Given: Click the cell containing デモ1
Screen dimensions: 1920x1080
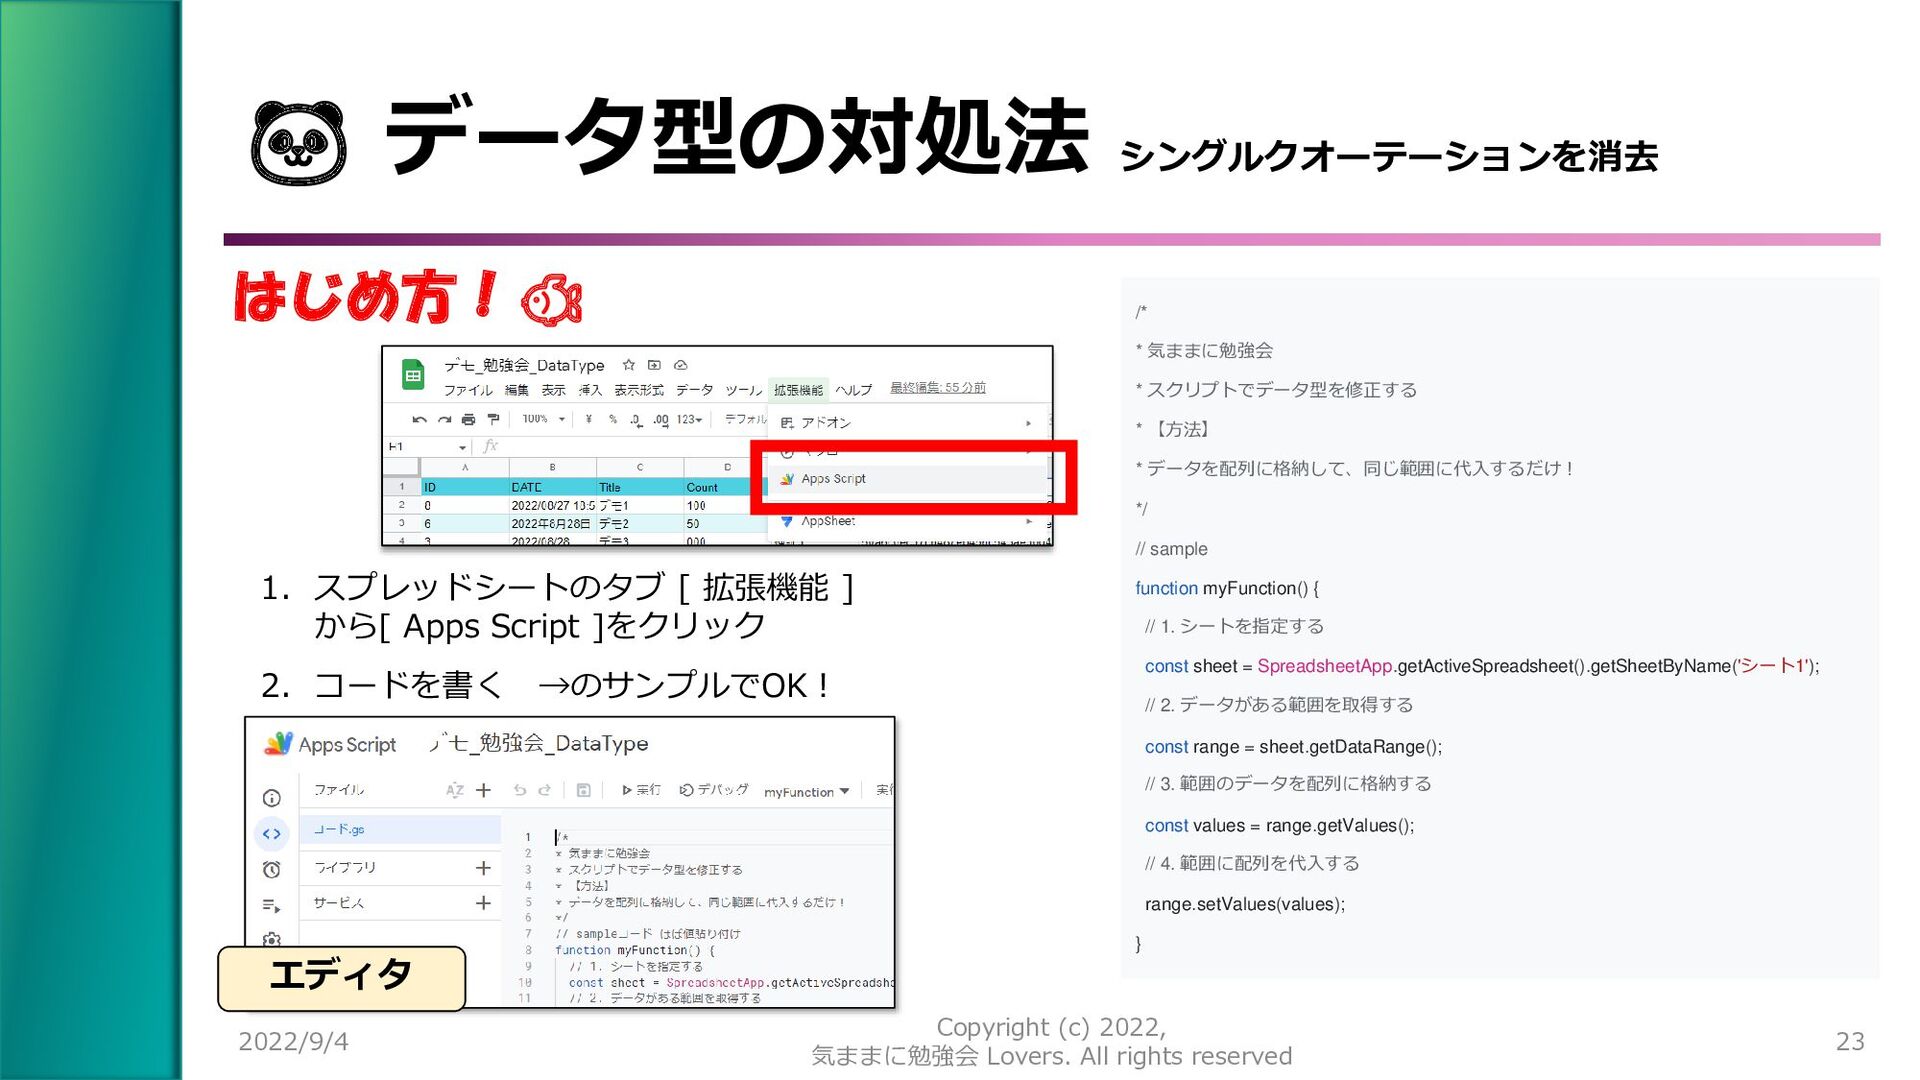Looking at the screenshot, I should tap(640, 505).
